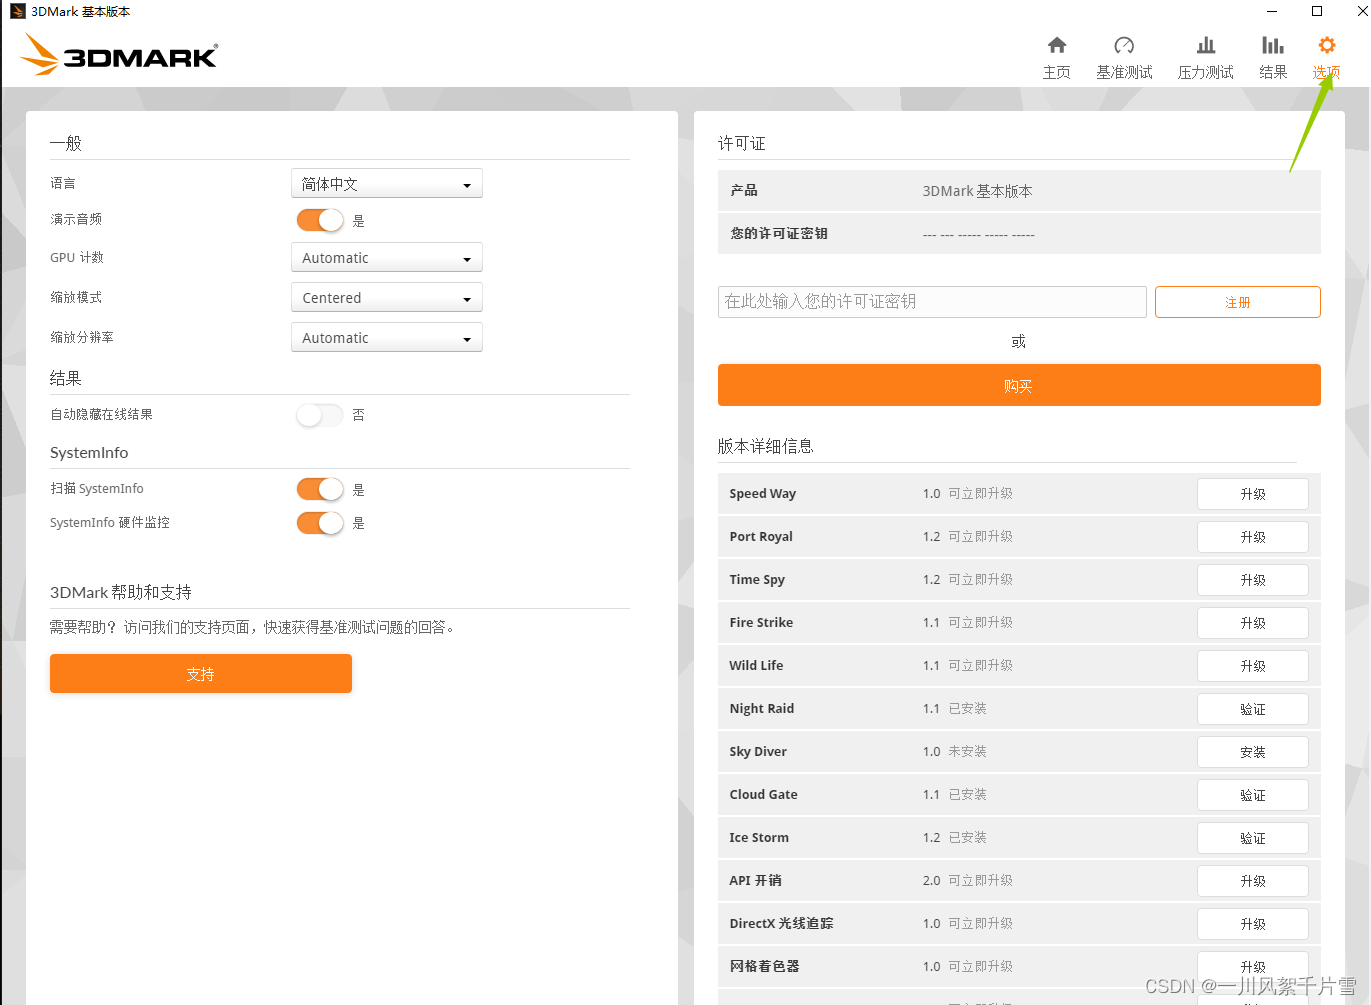Upgrade DirectX 光线追踪 test
The image size is (1371, 1005).
pos(1253,924)
